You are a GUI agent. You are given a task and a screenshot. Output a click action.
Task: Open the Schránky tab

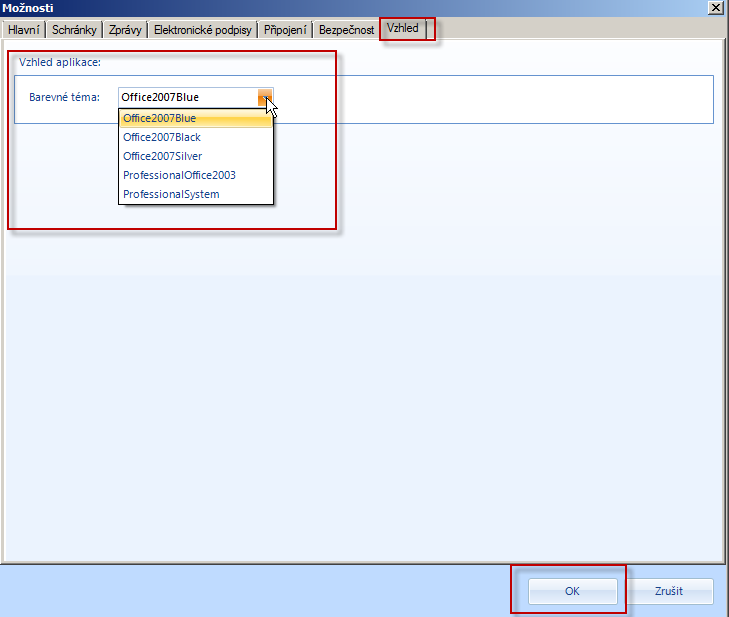point(74,30)
